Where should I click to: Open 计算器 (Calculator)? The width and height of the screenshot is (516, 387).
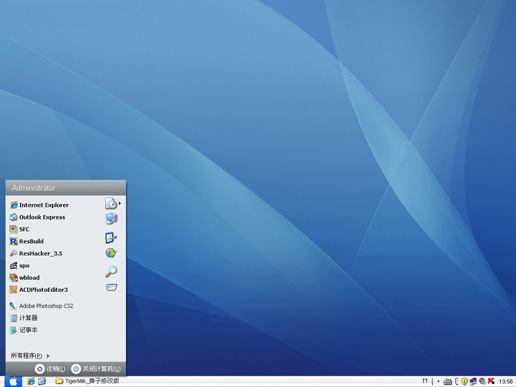(x=23, y=318)
